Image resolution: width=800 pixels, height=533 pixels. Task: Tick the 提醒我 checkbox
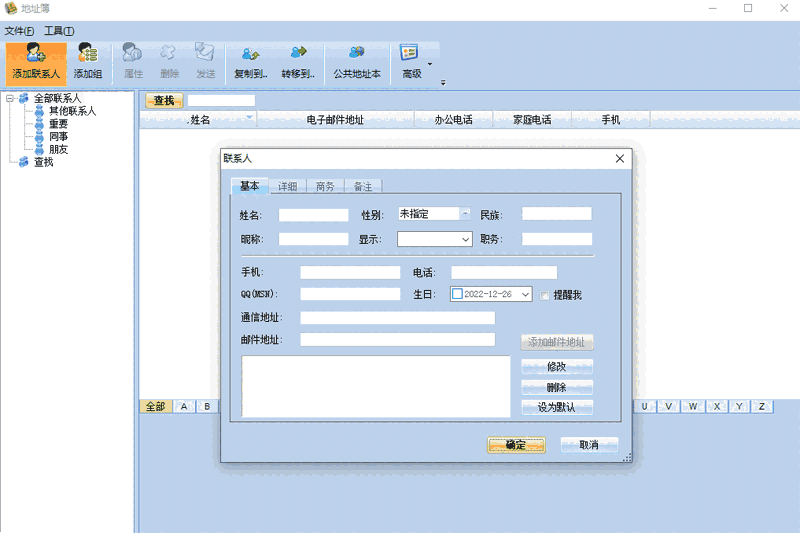tap(545, 295)
